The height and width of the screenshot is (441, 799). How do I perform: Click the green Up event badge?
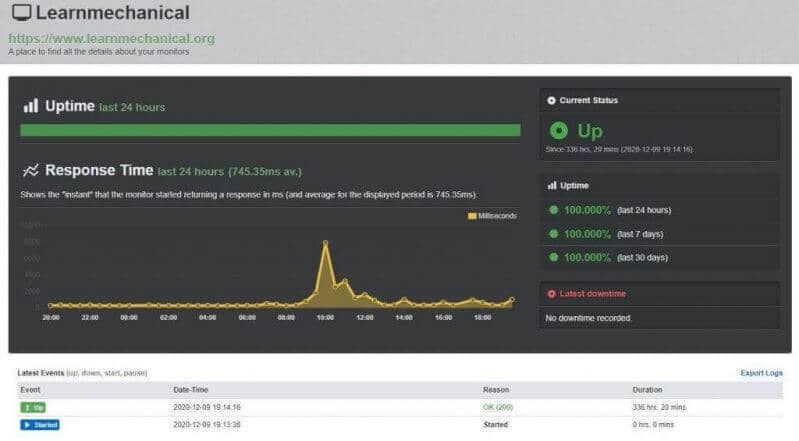pyautogui.click(x=33, y=407)
